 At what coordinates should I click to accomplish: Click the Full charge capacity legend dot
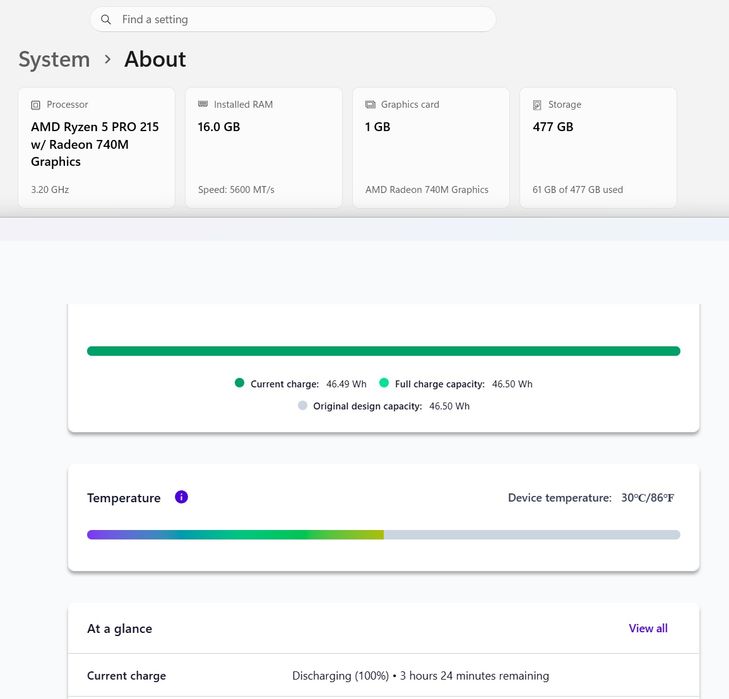[x=384, y=383]
